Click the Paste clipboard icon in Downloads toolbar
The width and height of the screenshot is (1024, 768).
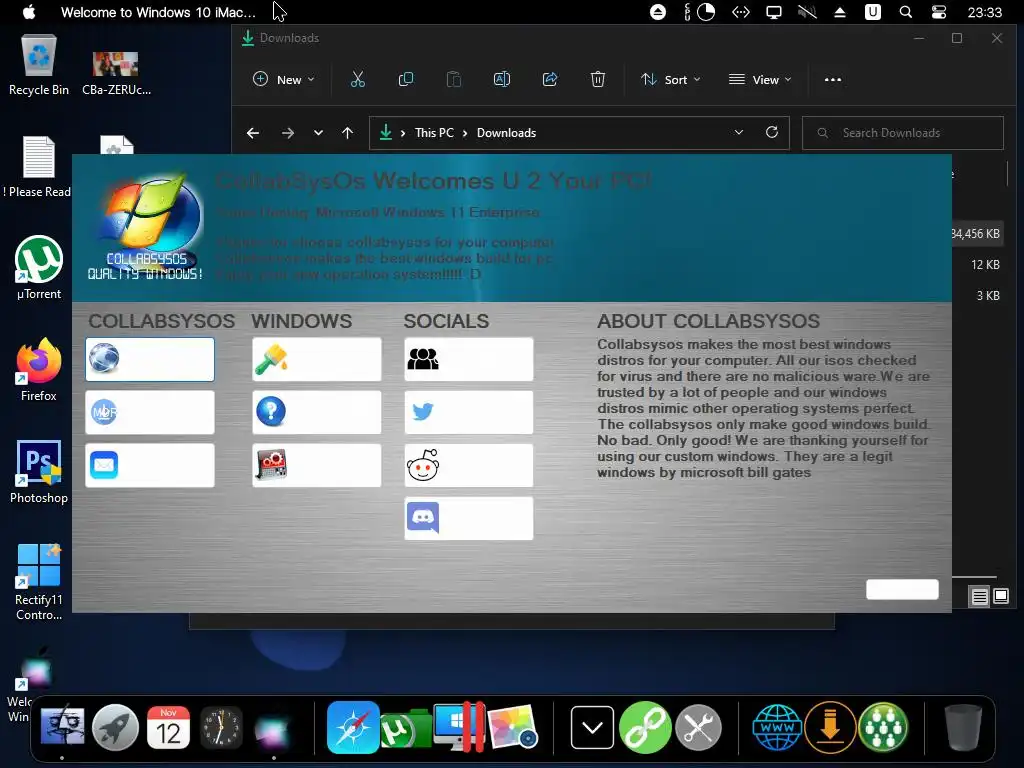click(454, 80)
